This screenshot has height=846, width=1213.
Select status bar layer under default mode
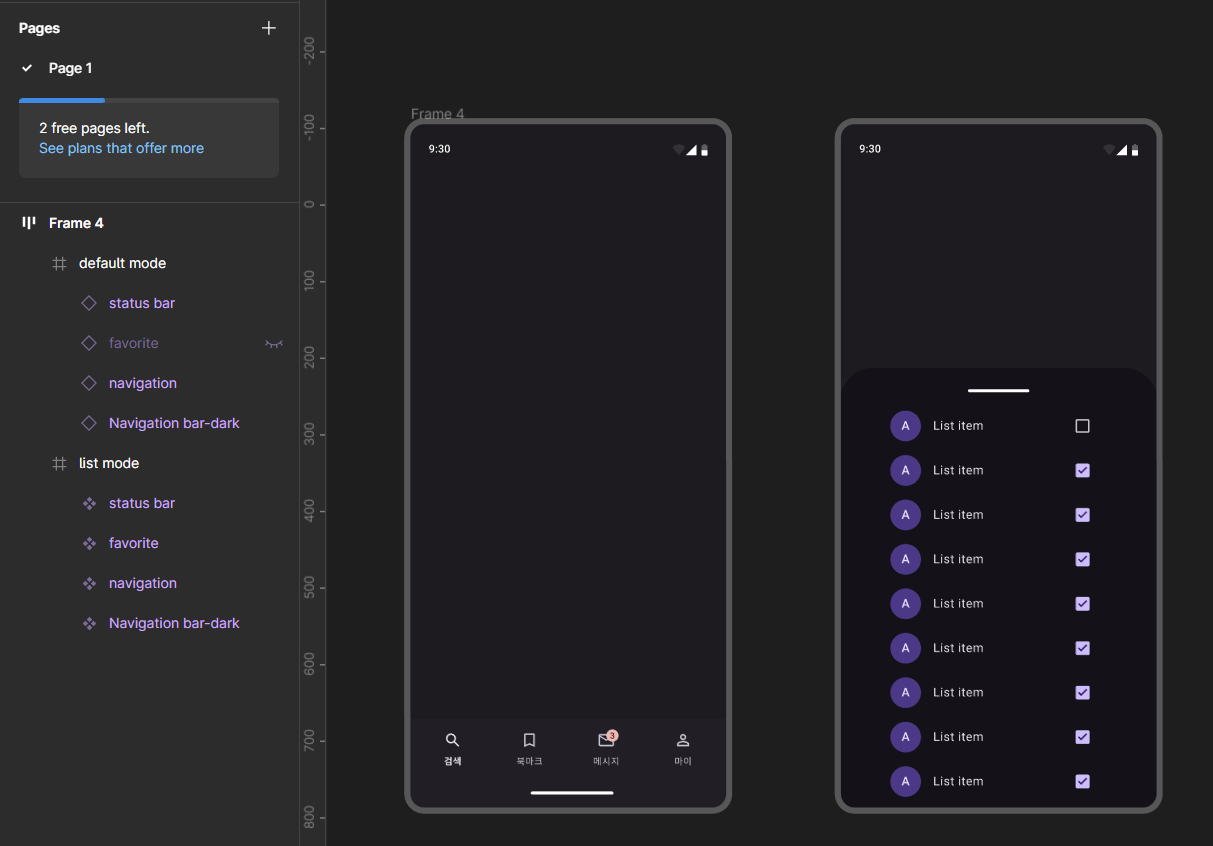click(x=142, y=303)
